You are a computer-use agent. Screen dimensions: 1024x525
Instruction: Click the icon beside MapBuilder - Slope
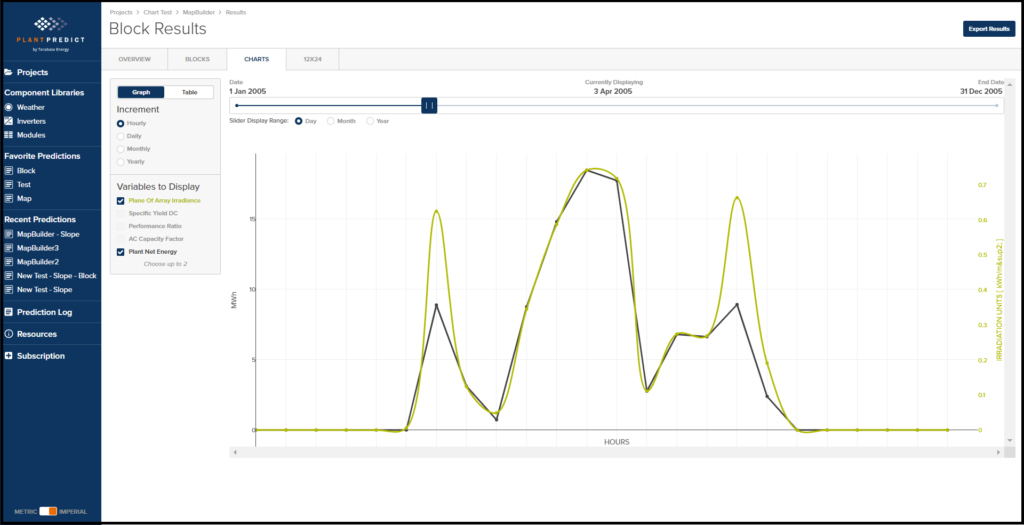pyautogui.click(x=8, y=234)
